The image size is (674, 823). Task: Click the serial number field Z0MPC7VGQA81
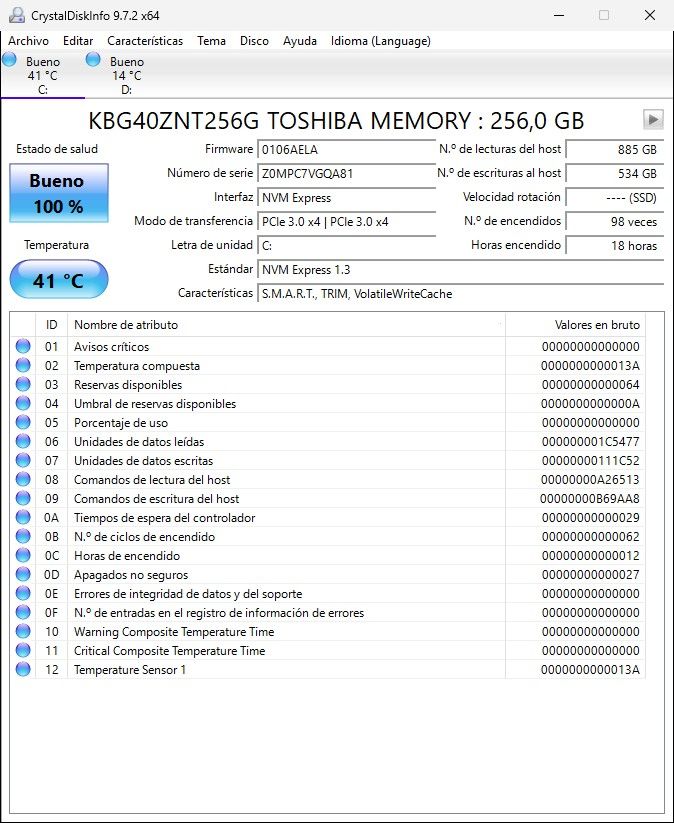pos(346,174)
